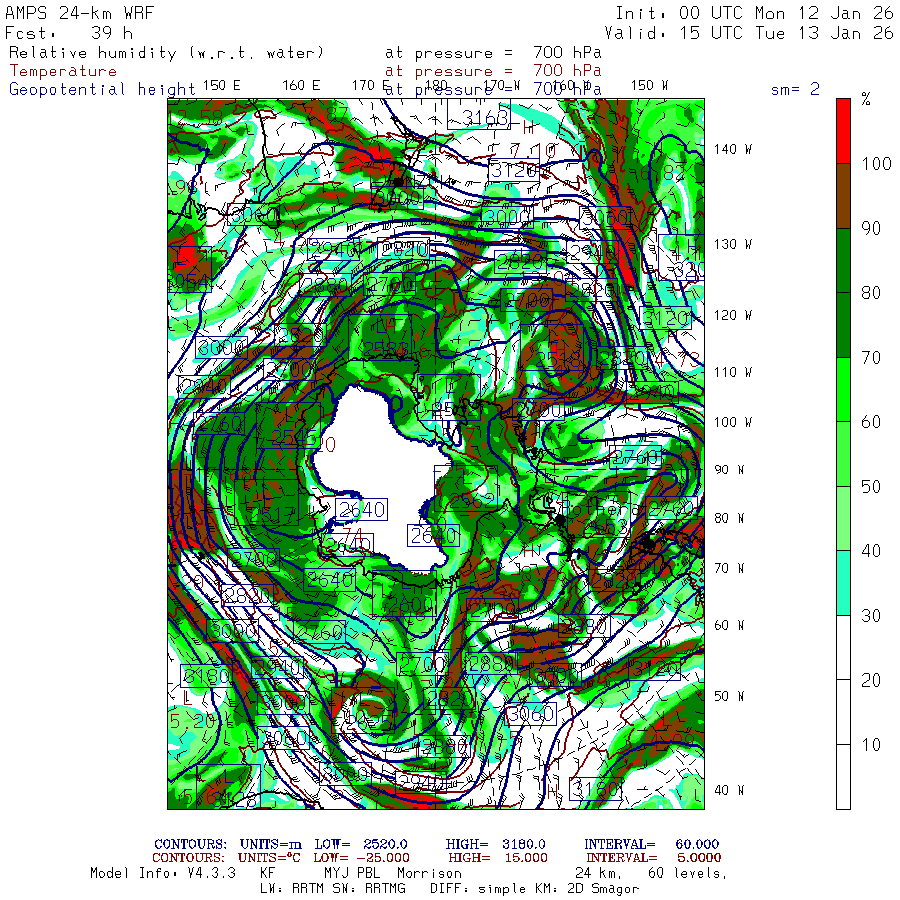Click the cyan colorbar segment between 30 and 40

[x=843, y=583]
